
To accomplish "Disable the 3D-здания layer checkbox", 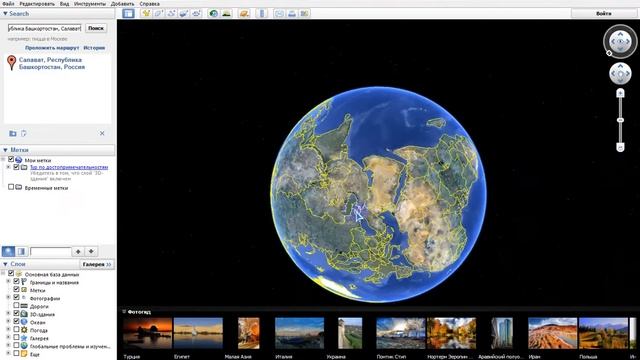I will tap(16, 313).
